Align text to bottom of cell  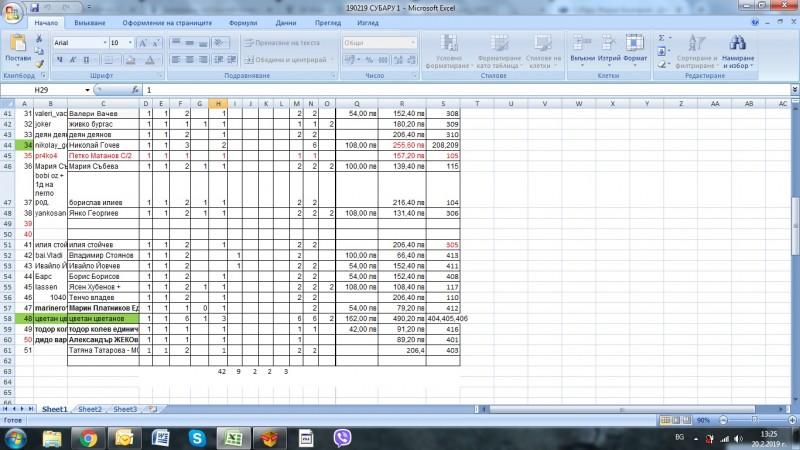coord(203,43)
